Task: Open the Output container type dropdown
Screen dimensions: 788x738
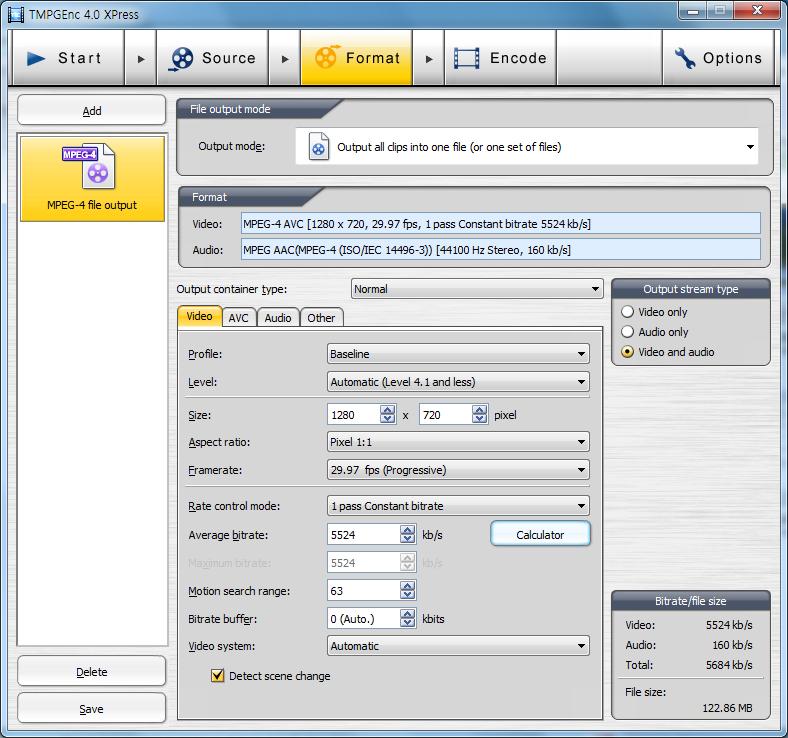Action: [477, 289]
